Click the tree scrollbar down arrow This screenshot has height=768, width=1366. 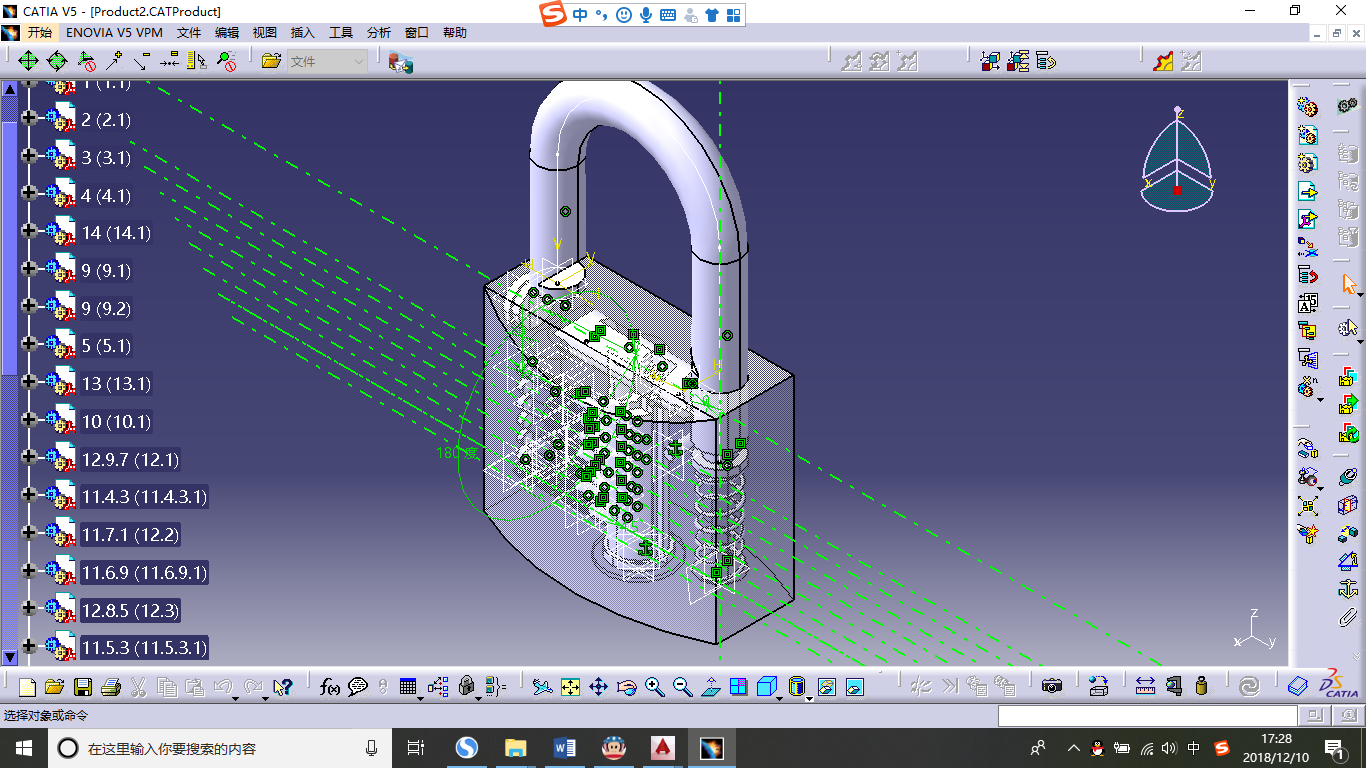pyautogui.click(x=10, y=657)
